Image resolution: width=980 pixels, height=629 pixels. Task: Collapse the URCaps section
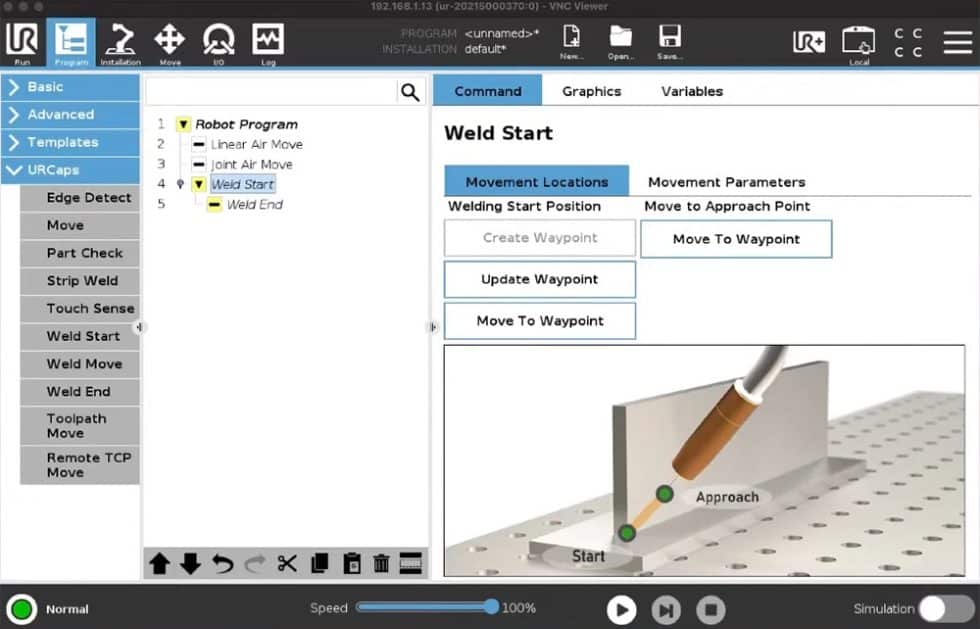pos(70,169)
